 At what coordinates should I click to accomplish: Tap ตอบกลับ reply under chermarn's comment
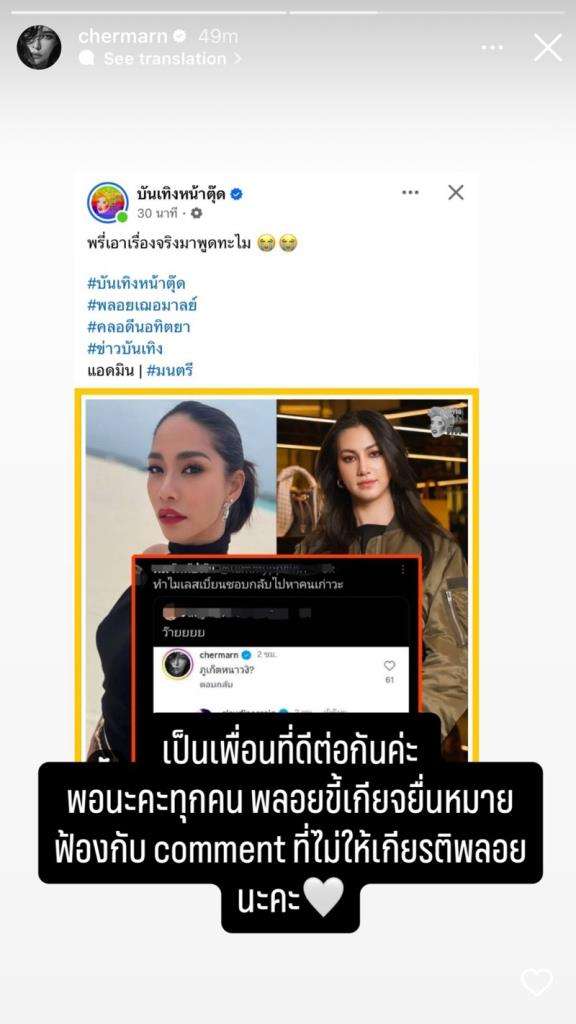click(216, 685)
